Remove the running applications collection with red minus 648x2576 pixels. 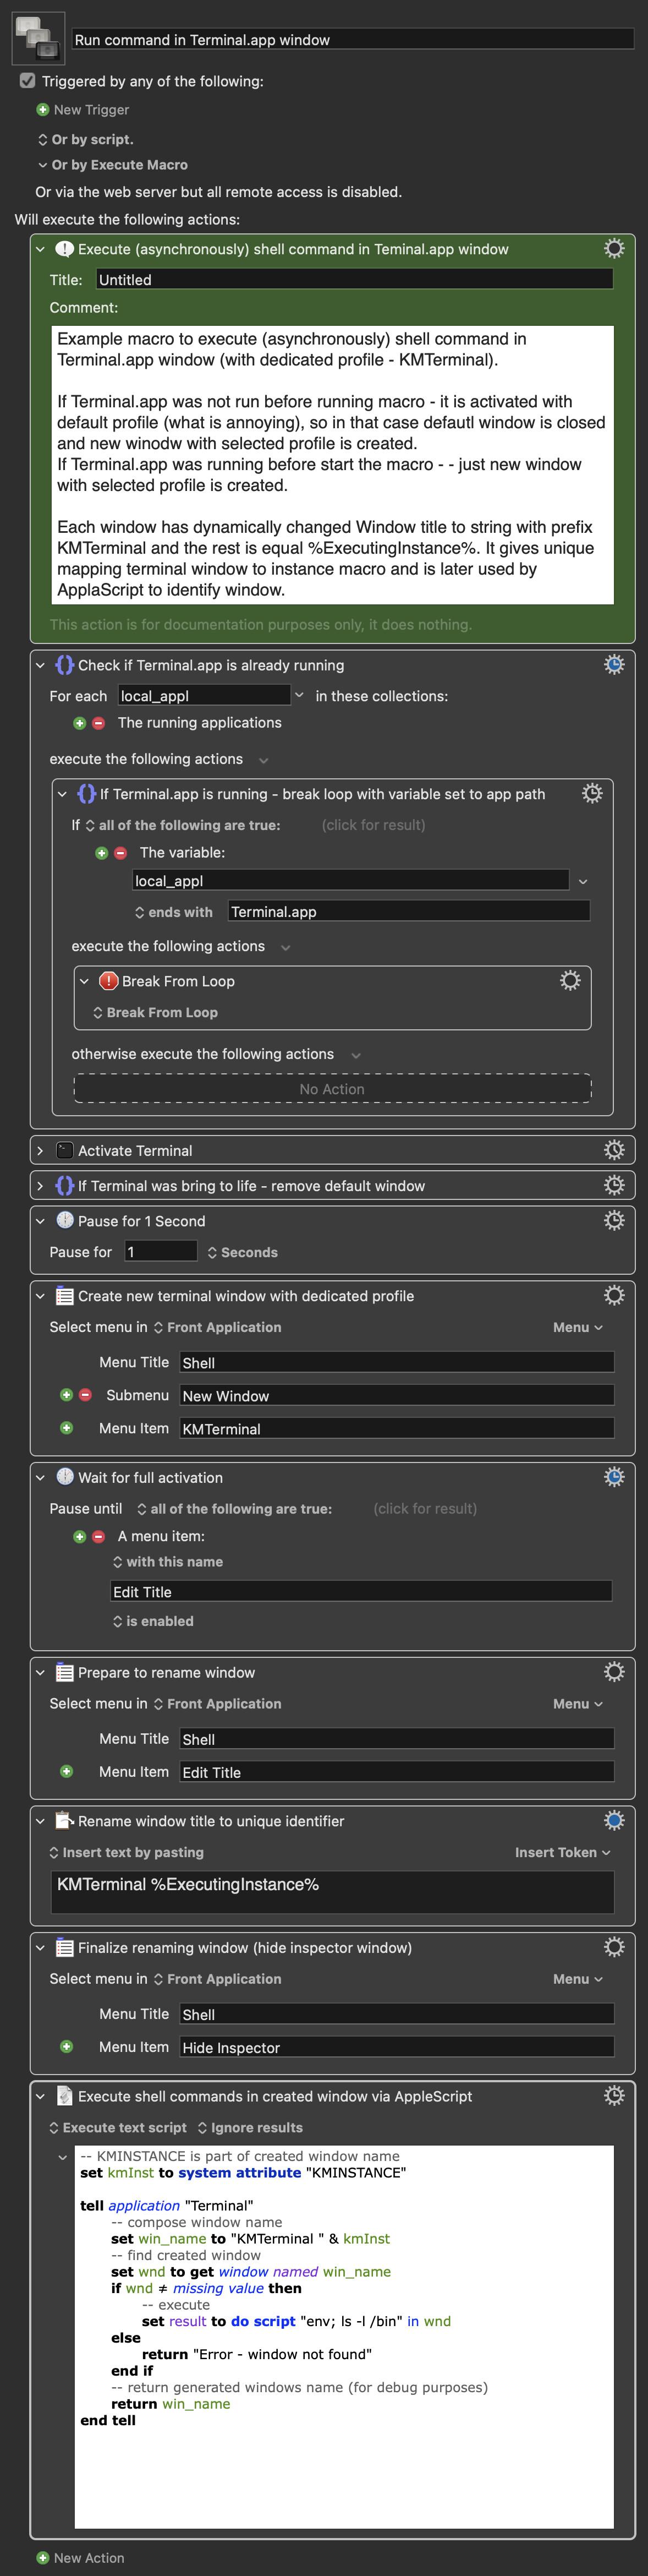tap(98, 723)
